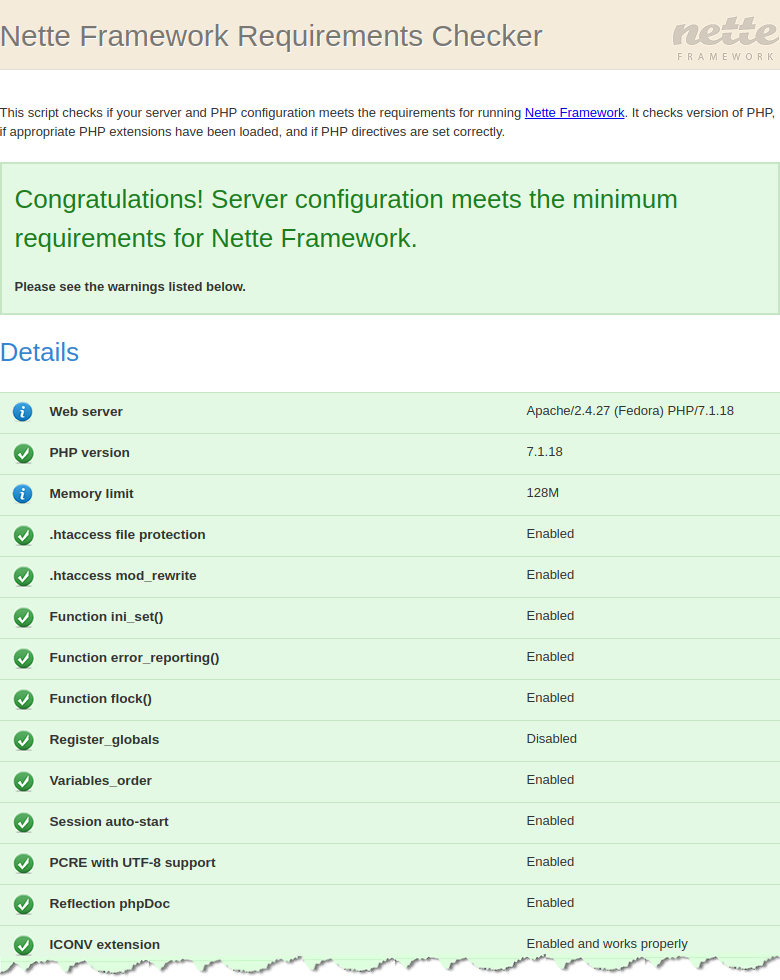Click 'Enabled' in the Function error_reporting() row

click(x=550, y=656)
